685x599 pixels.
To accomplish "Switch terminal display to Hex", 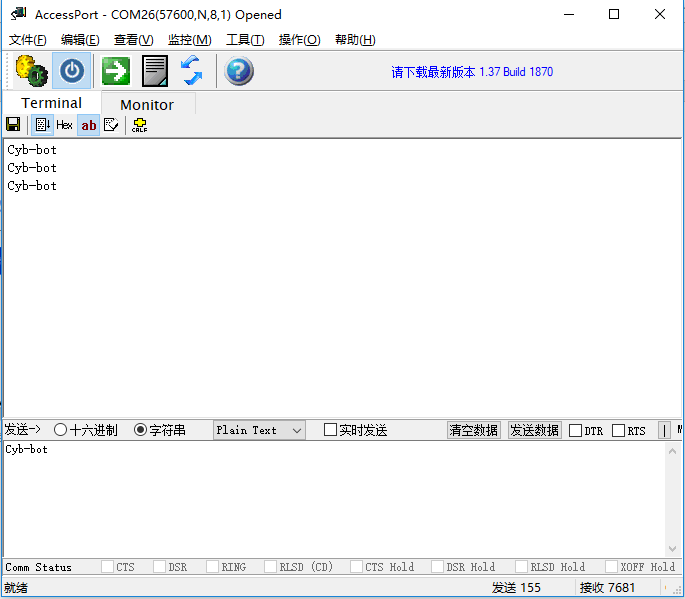I will (64, 125).
